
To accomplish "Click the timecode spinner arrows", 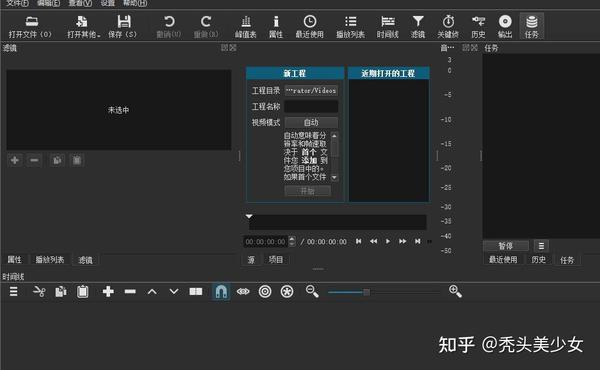I will 292,241.
